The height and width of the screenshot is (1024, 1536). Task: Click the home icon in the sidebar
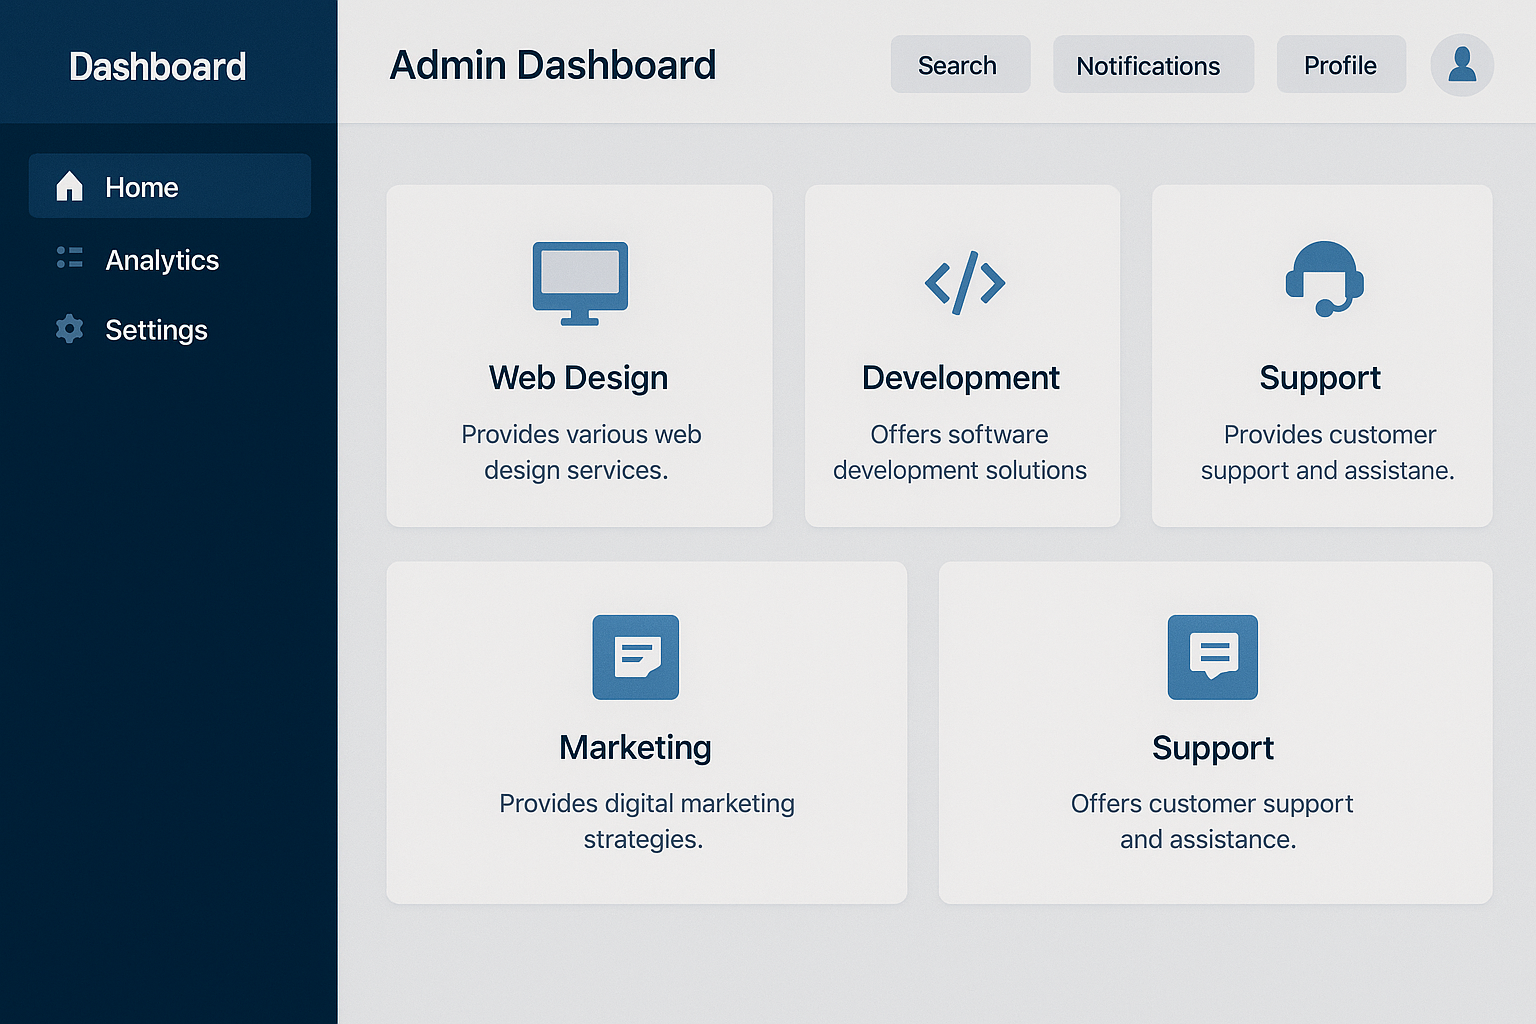tap(69, 186)
